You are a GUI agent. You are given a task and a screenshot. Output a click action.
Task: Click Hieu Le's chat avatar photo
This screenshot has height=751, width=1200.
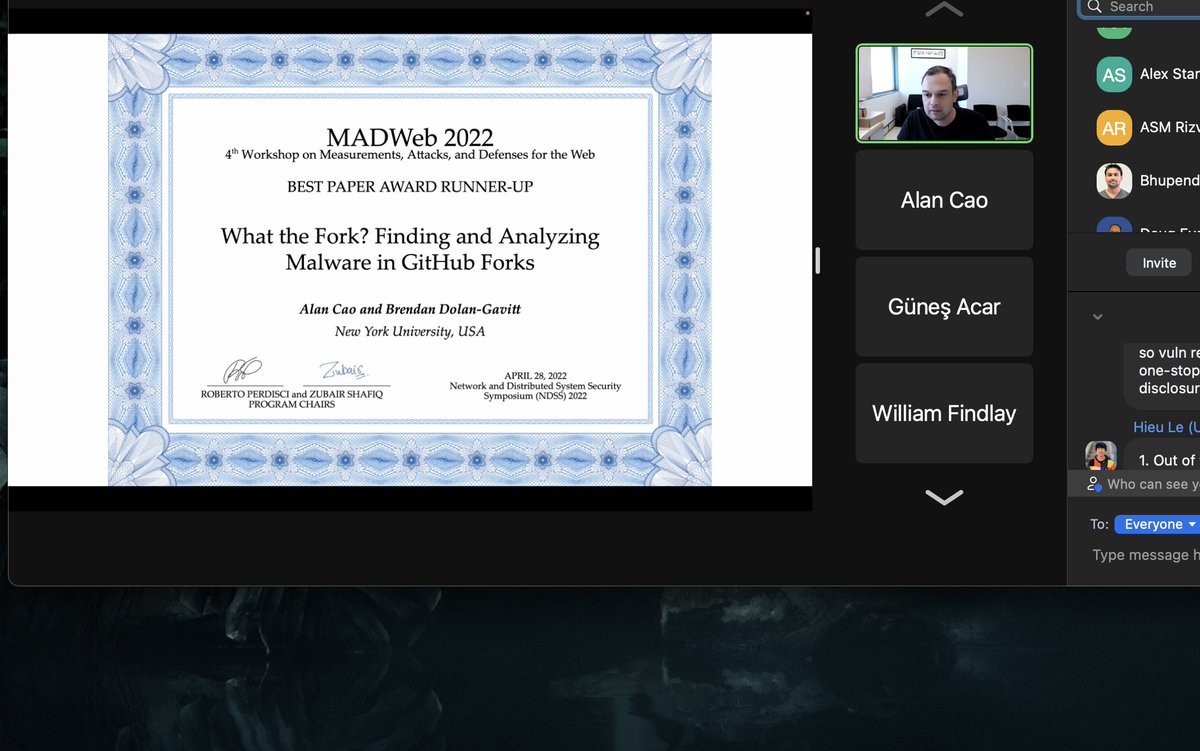coord(1101,456)
